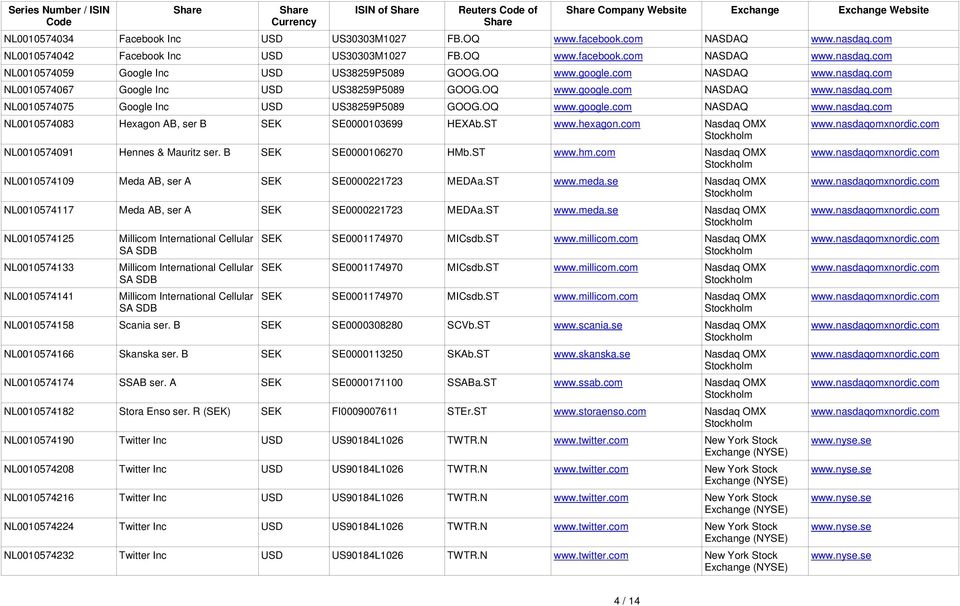Viewport: 960px width, 606px height.
Task: Select ISIN SE0000106270
Action: click(x=367, y=153)
